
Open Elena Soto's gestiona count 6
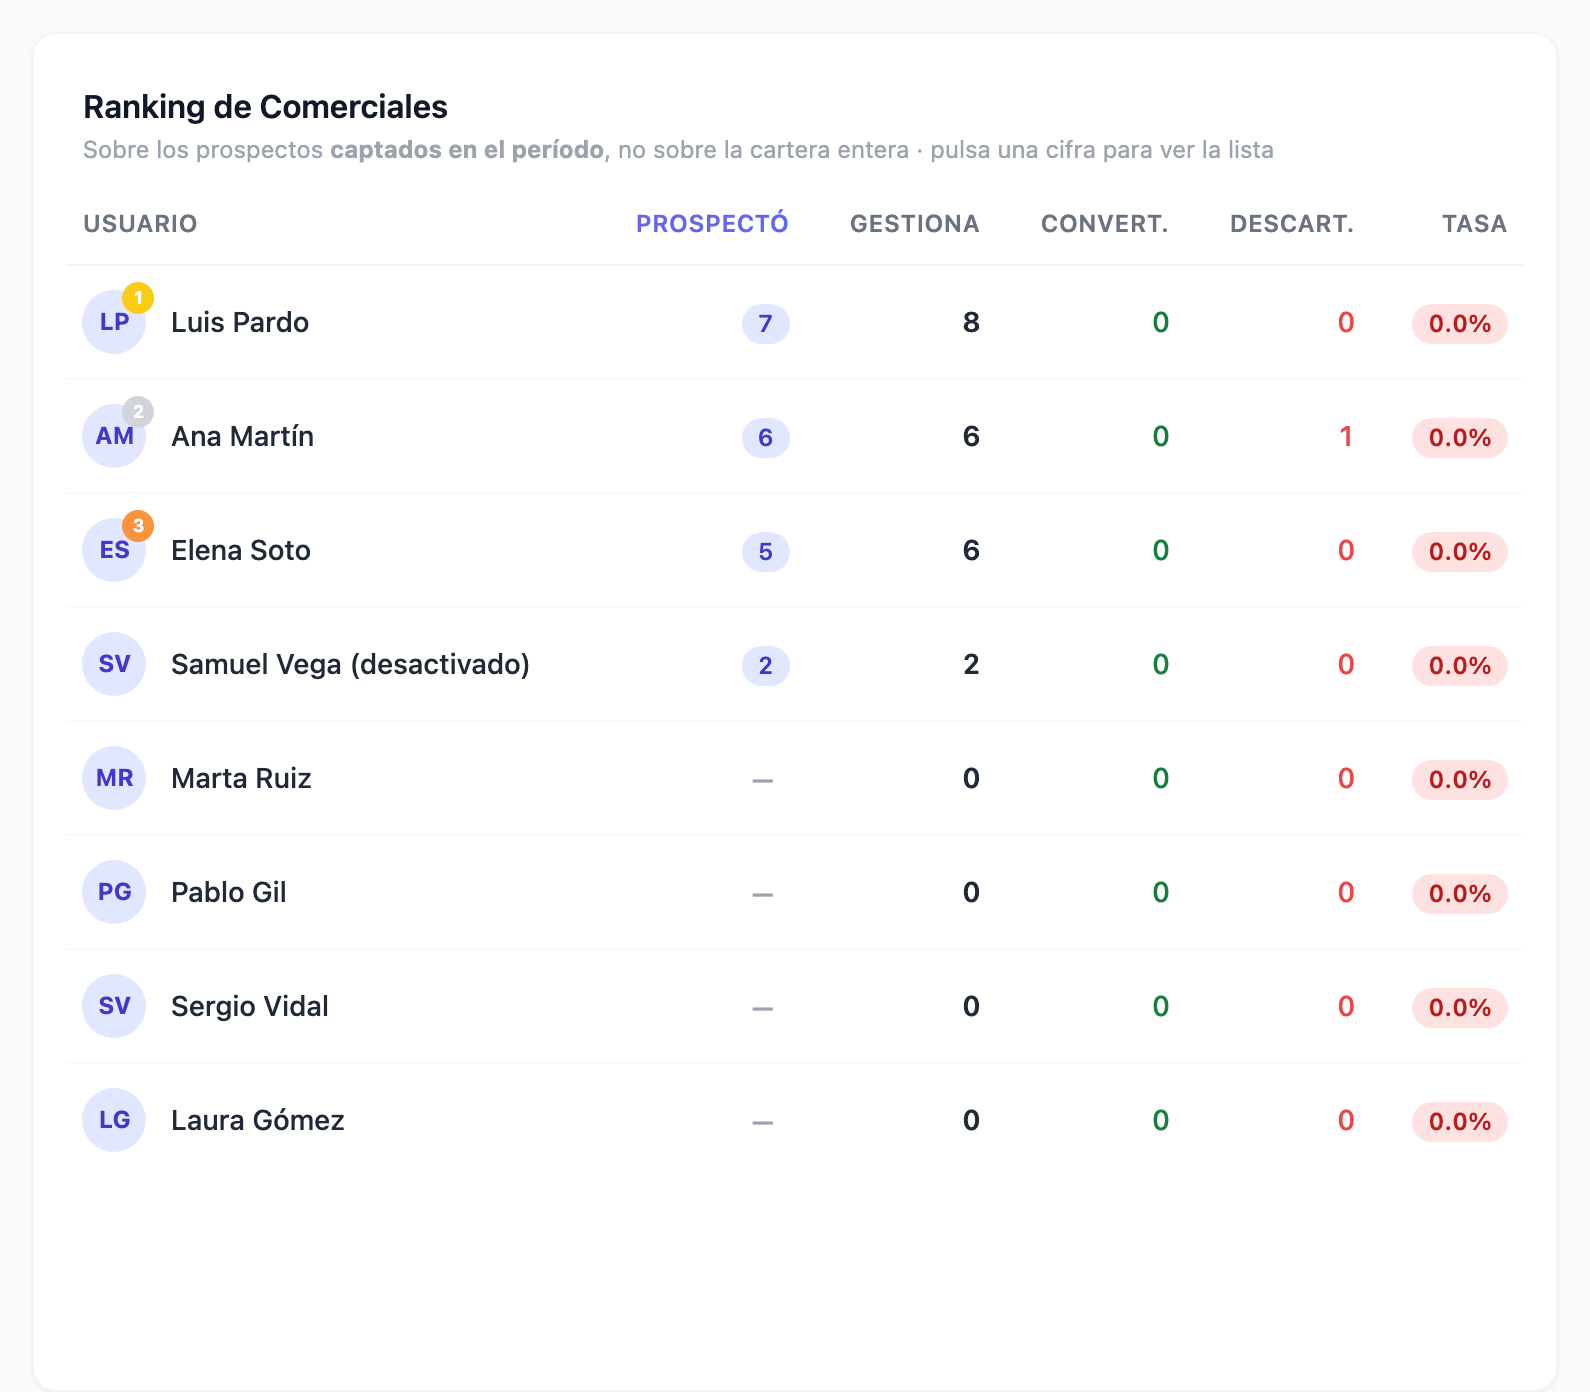coord(971,551)
